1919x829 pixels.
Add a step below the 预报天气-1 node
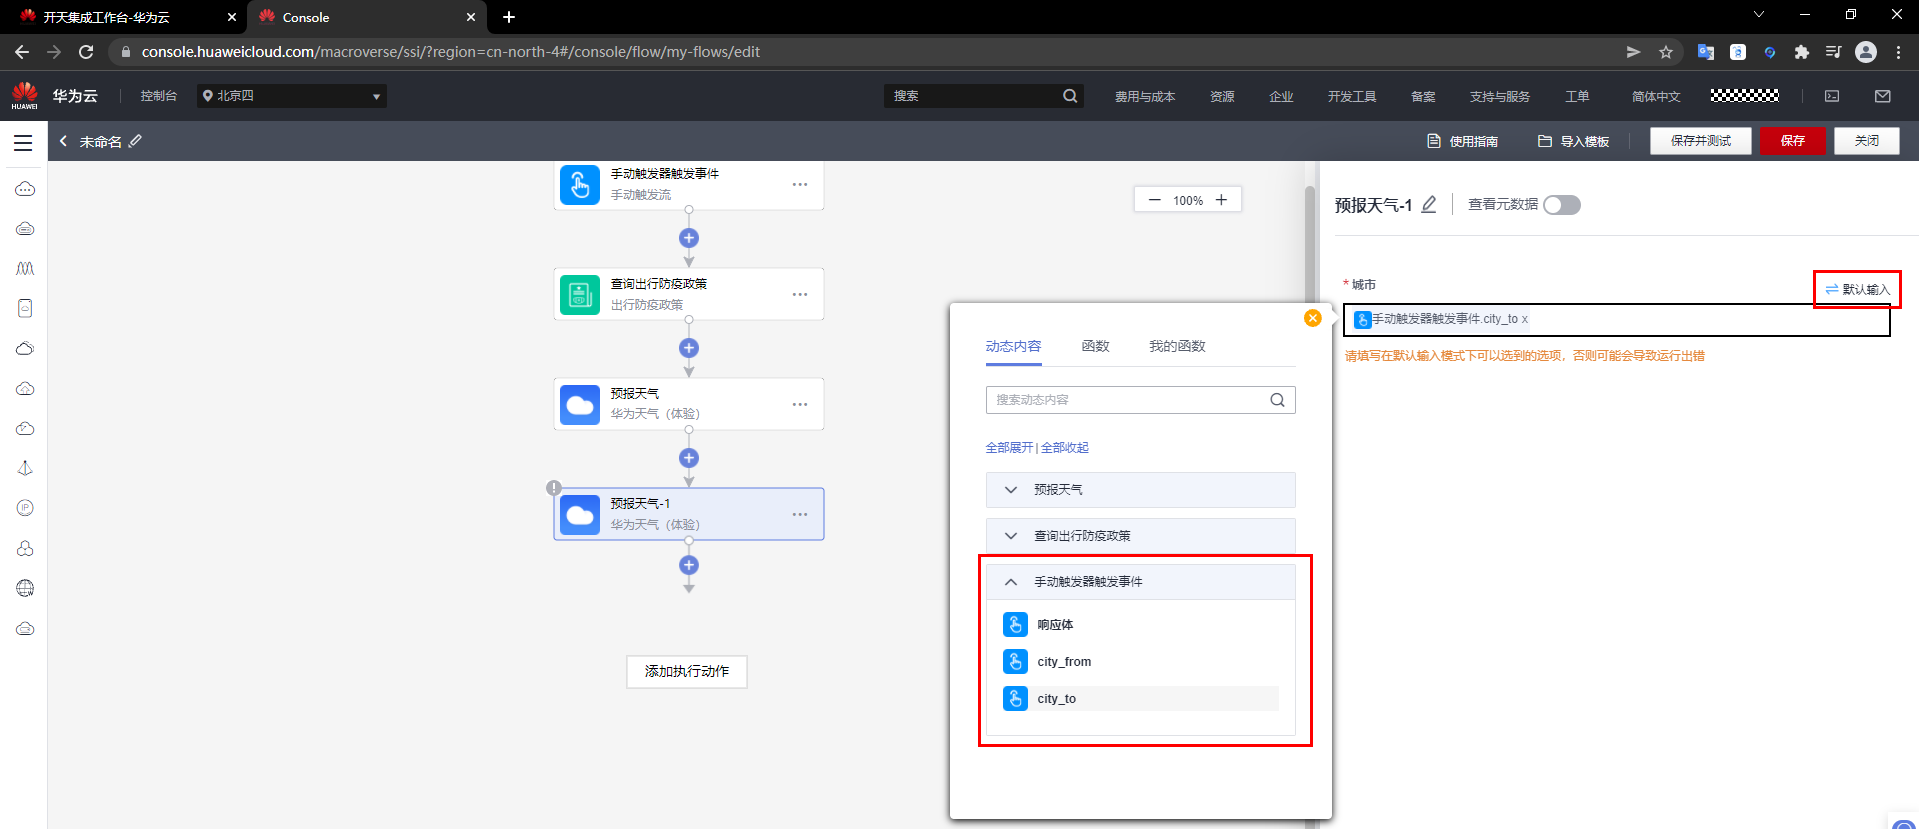689,565
